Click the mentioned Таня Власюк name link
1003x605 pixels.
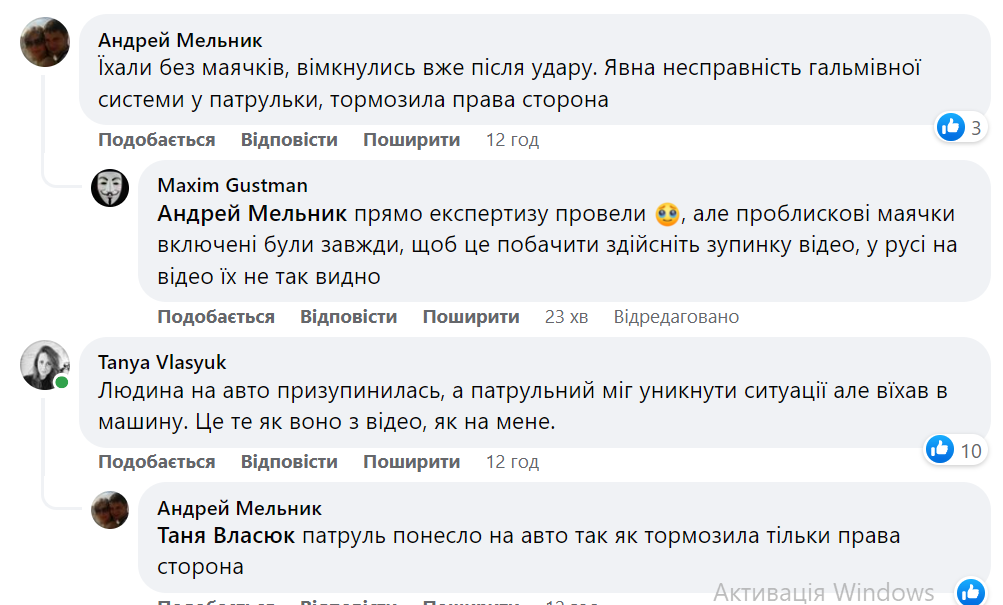coord(226,536)
